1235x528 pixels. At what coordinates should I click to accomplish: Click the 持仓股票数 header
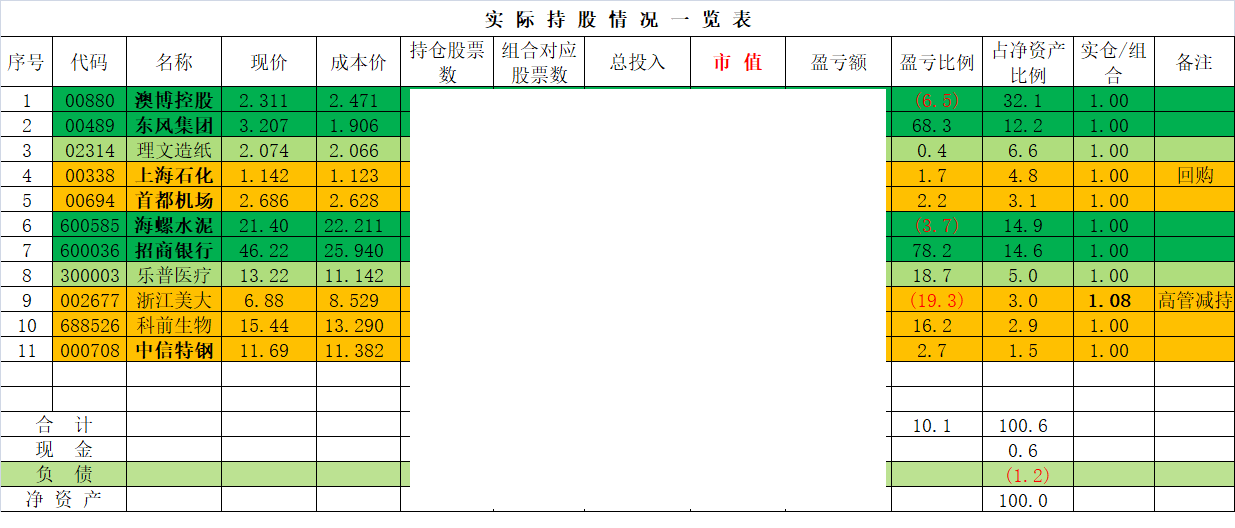click(447, 63)
